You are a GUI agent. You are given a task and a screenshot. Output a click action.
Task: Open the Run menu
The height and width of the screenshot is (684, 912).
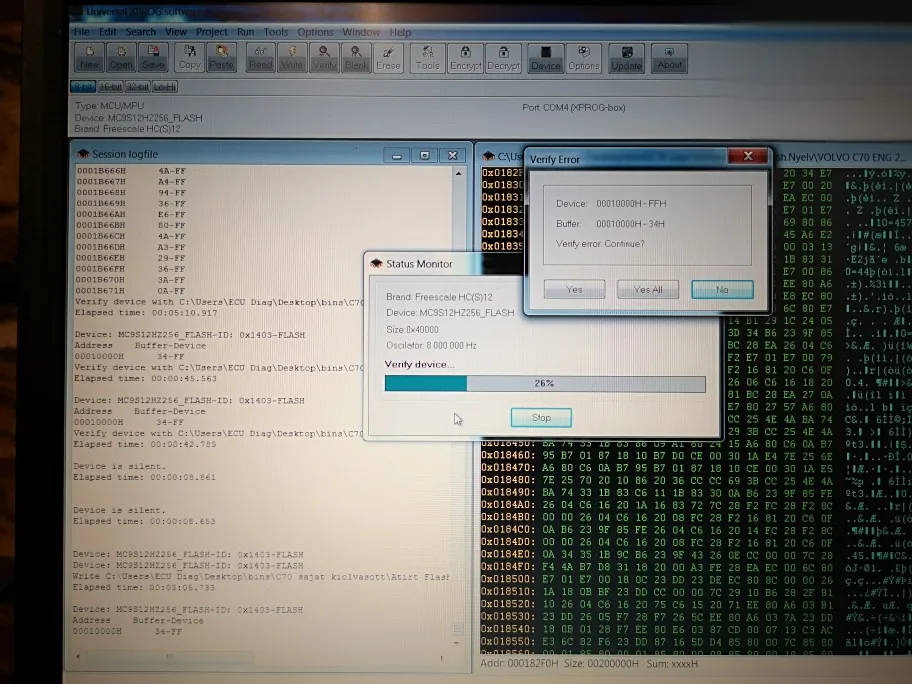point(245,31)
